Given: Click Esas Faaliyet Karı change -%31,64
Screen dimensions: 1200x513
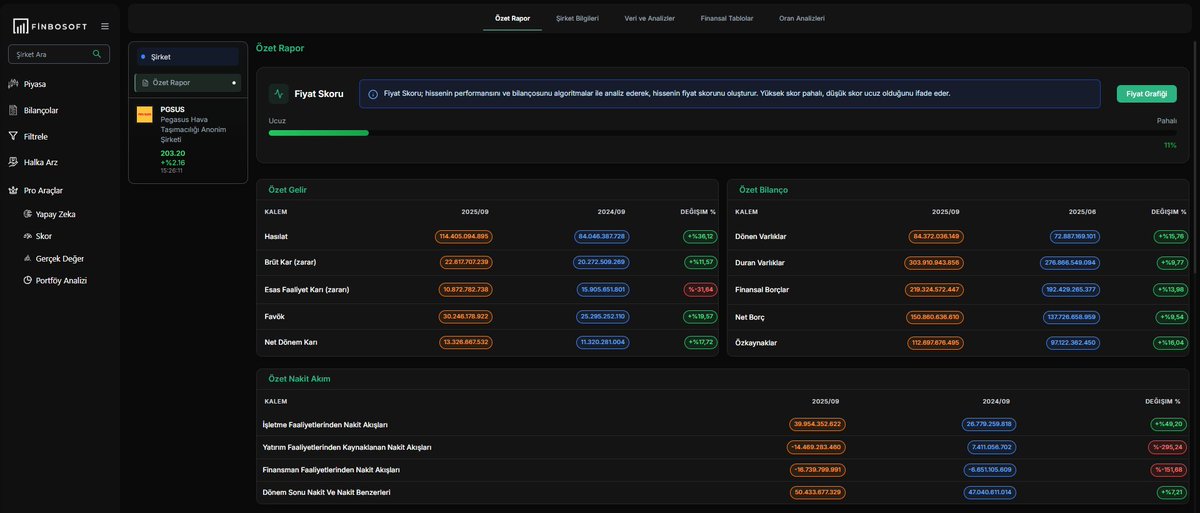Looking at the screenshot, I should (x=700, y=289).
